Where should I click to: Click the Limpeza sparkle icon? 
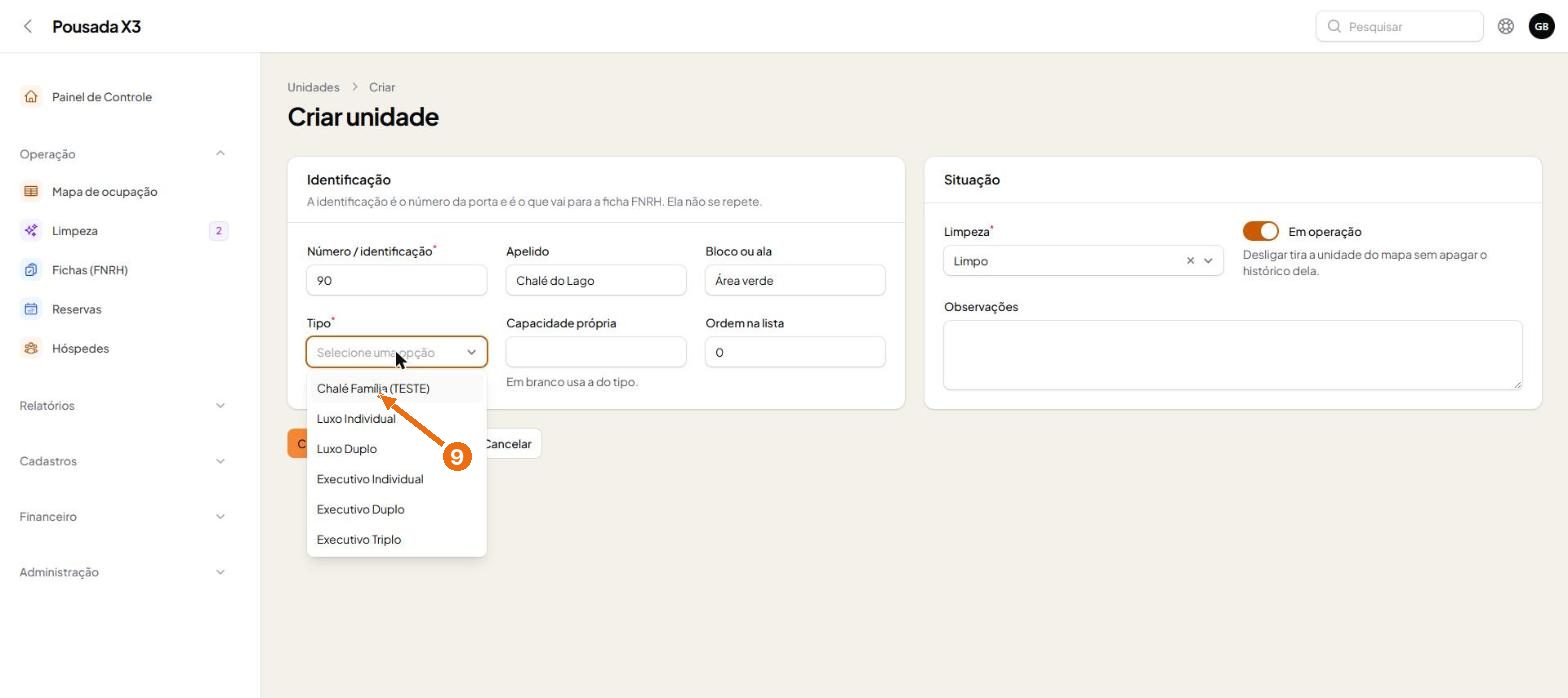(x=31, y=231)
